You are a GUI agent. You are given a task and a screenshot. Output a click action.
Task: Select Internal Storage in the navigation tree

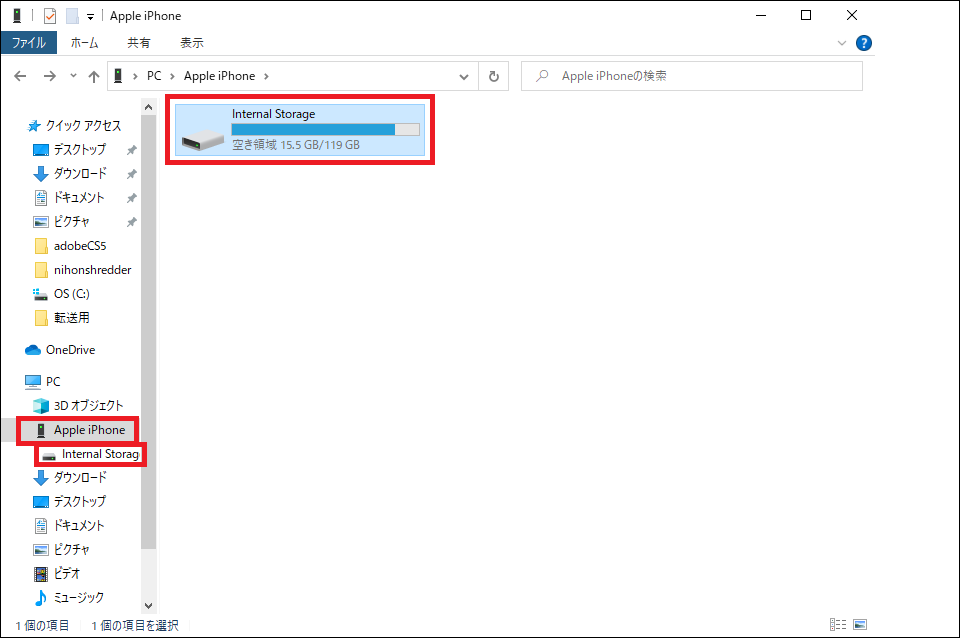pyautogui.click(x=100, y=454)
